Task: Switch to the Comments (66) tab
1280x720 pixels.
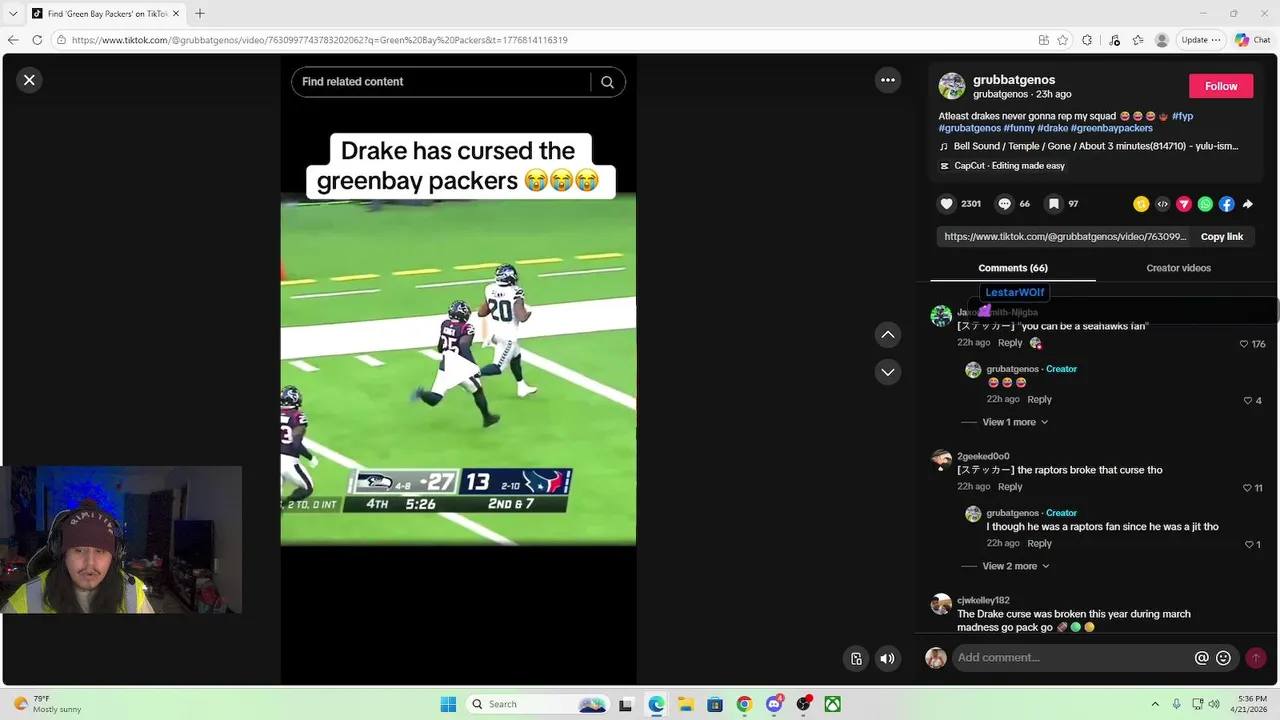Action: 1013,268
